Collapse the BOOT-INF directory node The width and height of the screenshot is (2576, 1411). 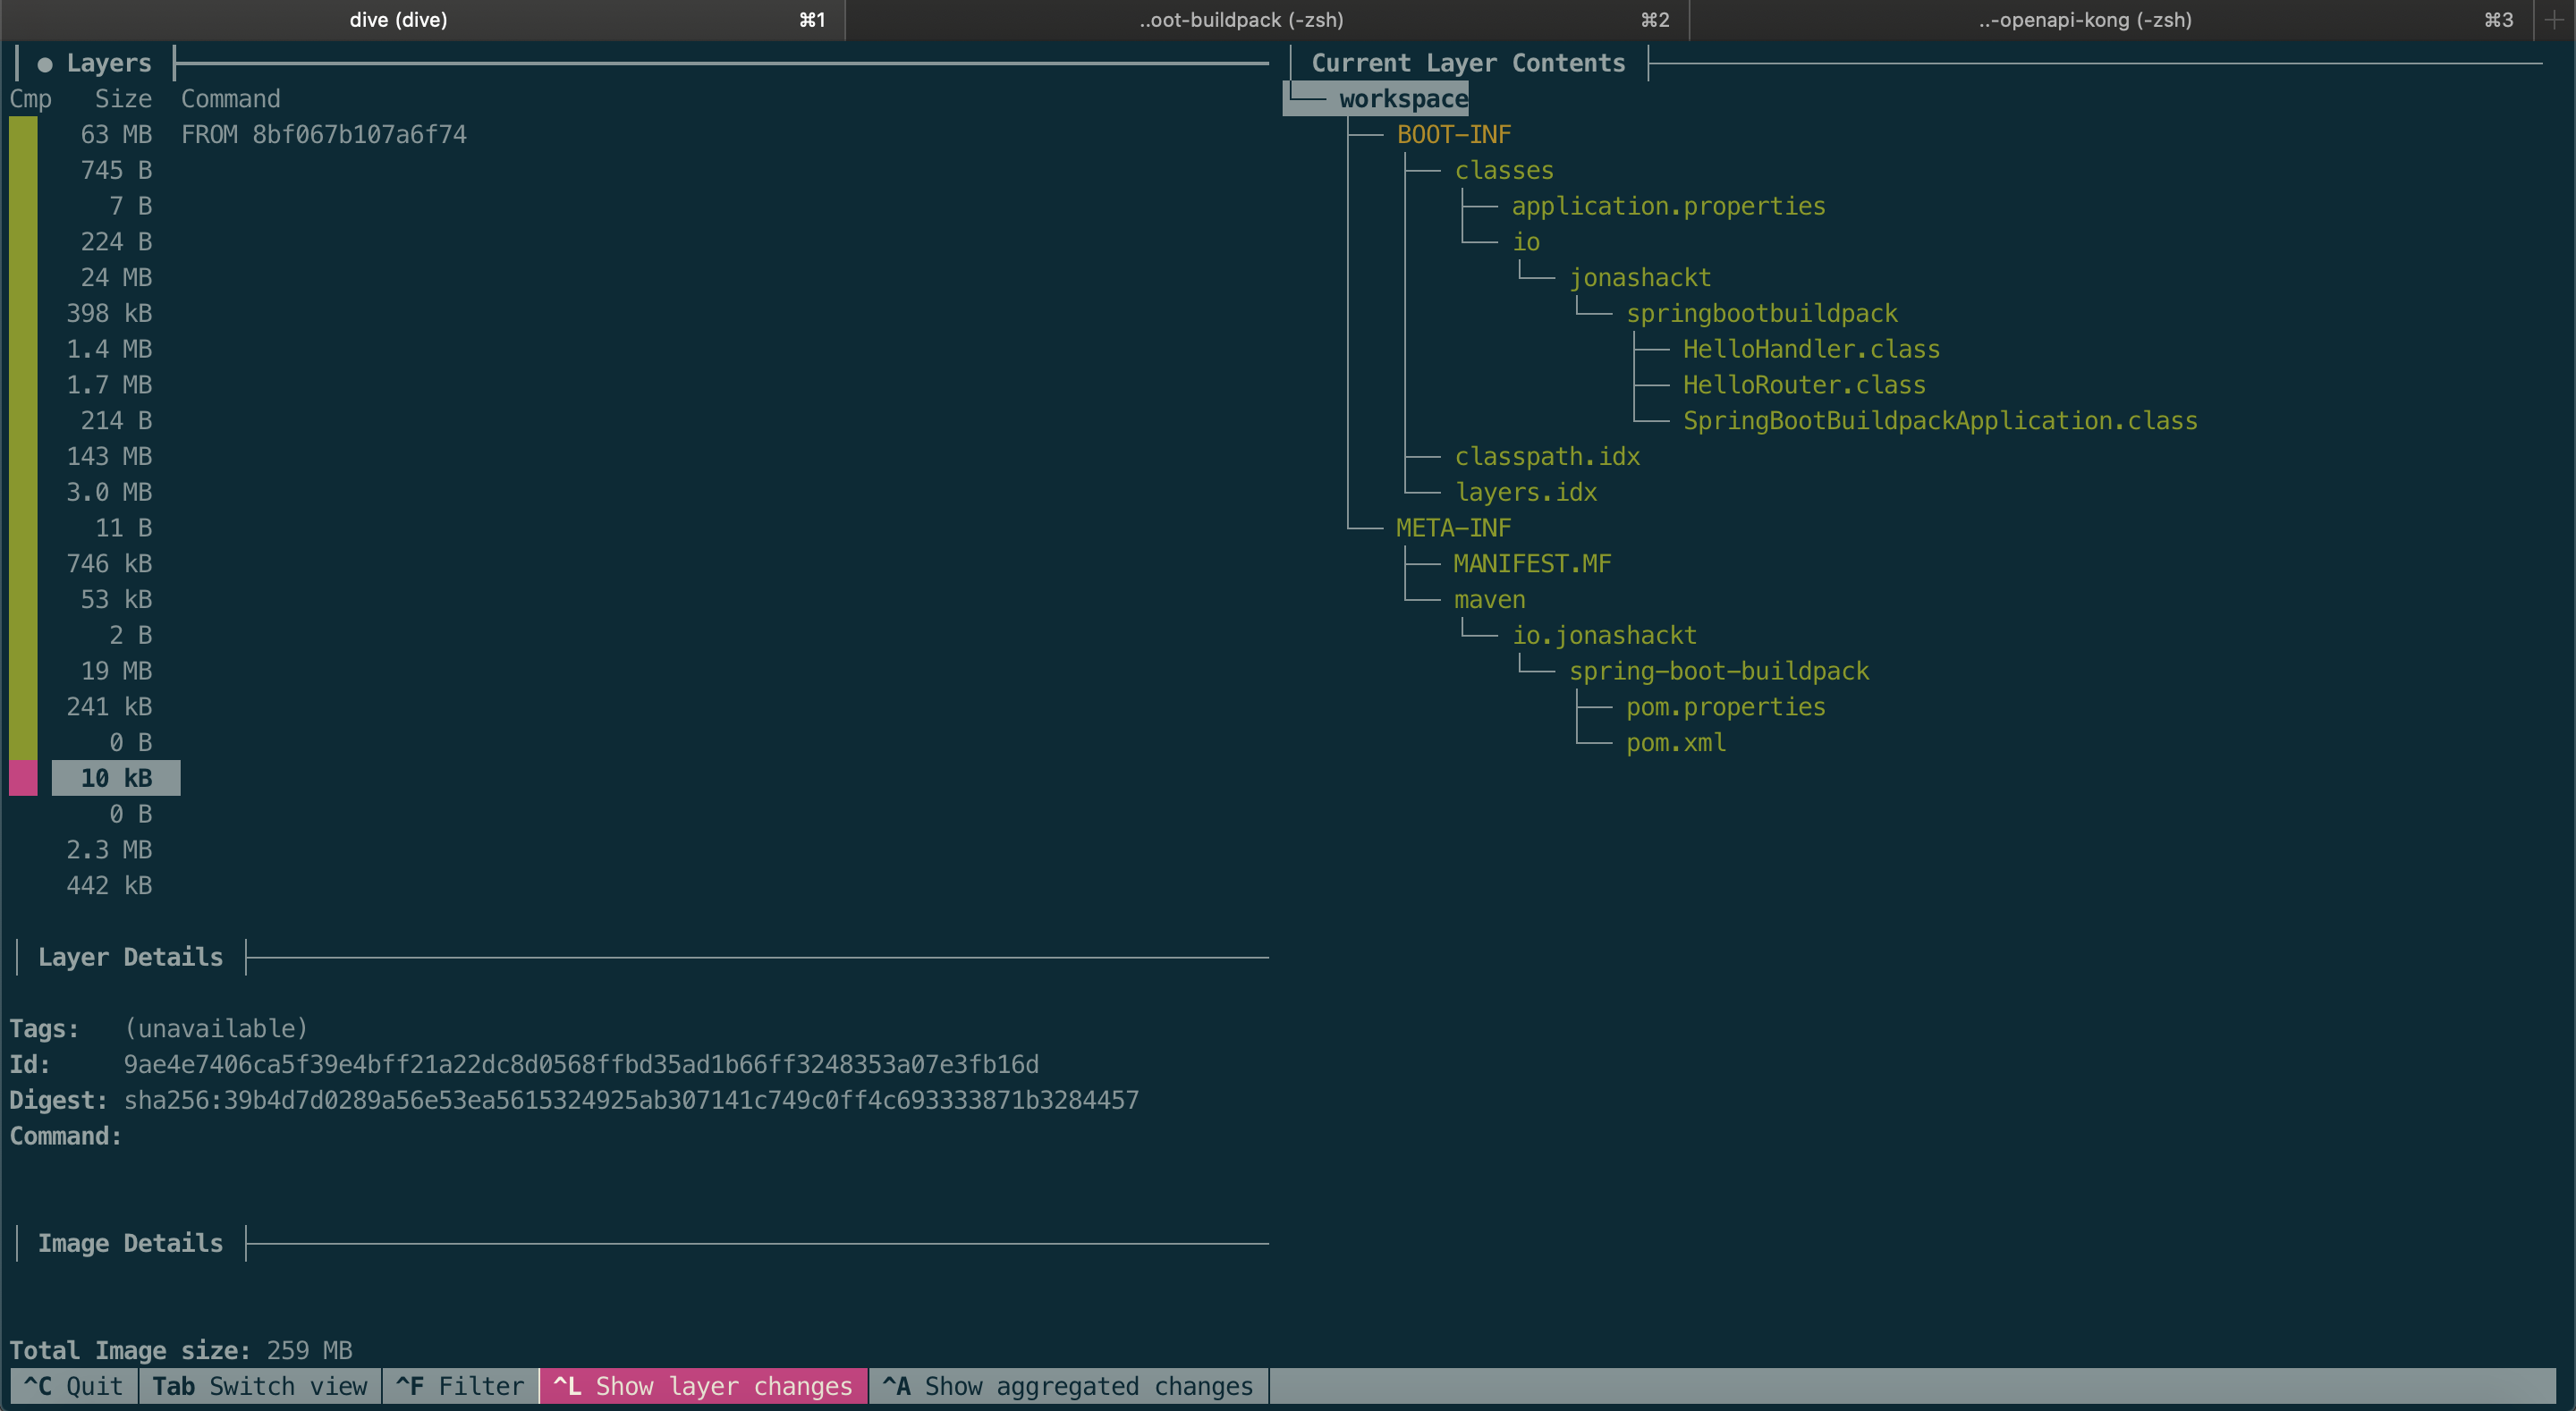coord(1453,135)
